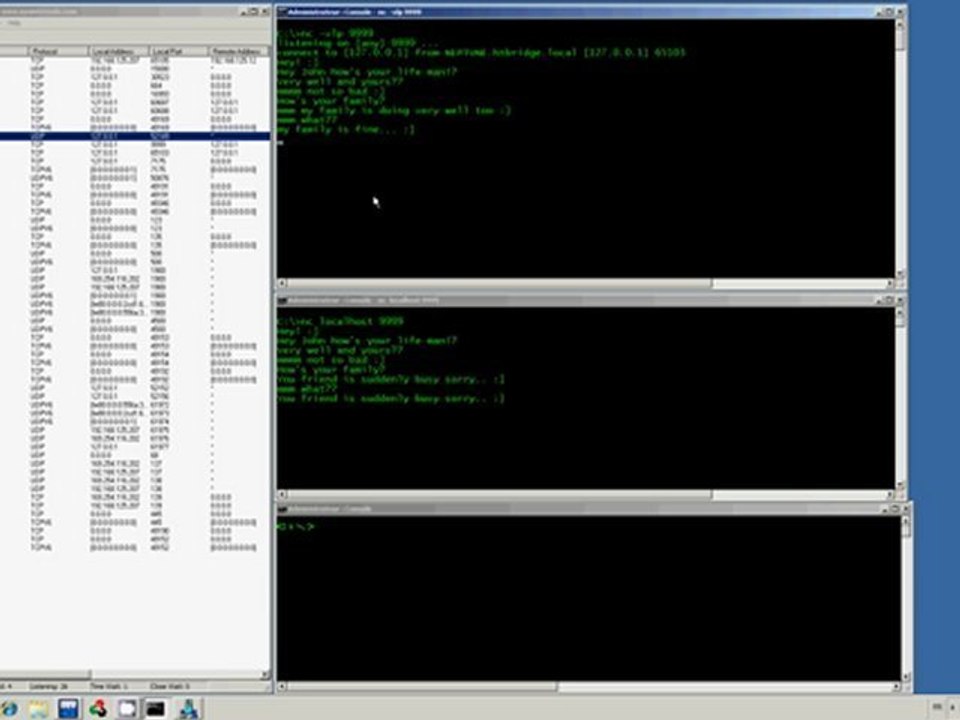The width and height of the screenshot is (960, 720).
Task: Click the 'nc localhost 9999' command line
Action: click(340, 321)
